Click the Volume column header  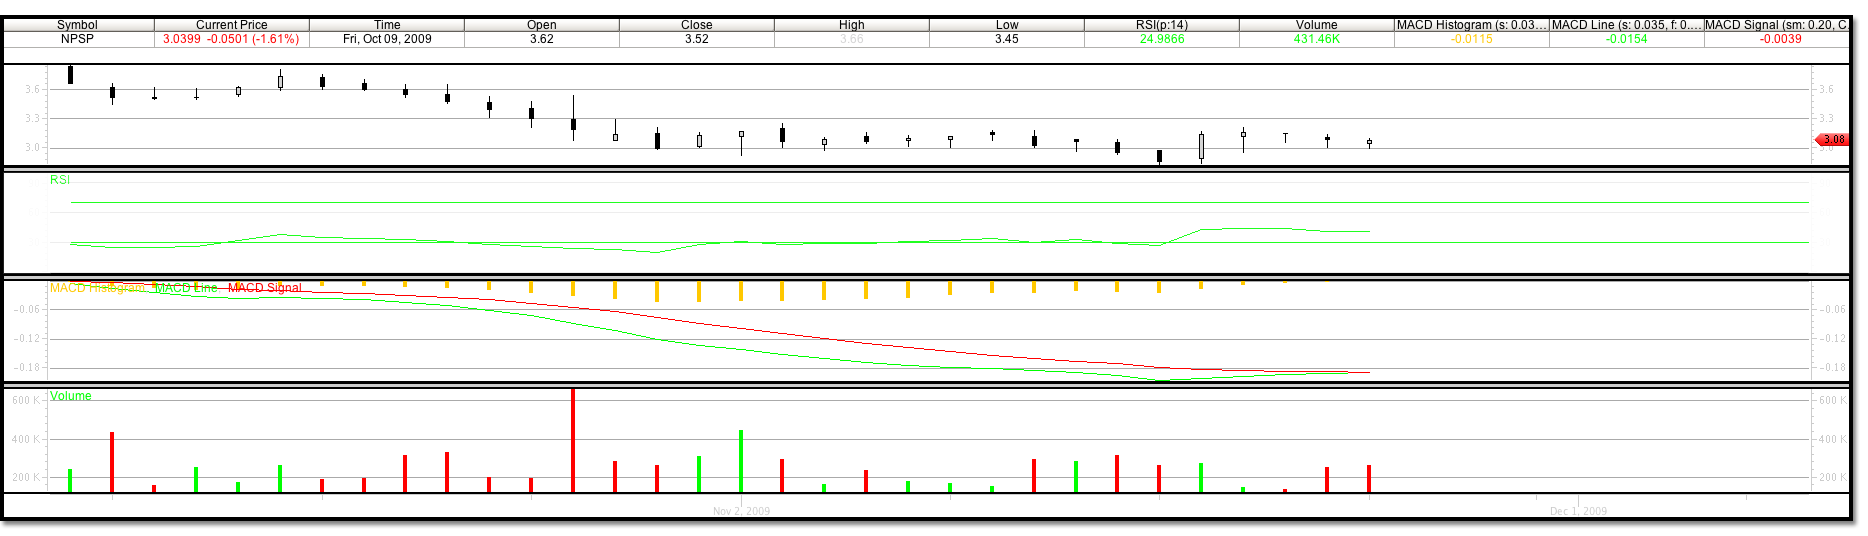click(1316, 25)
